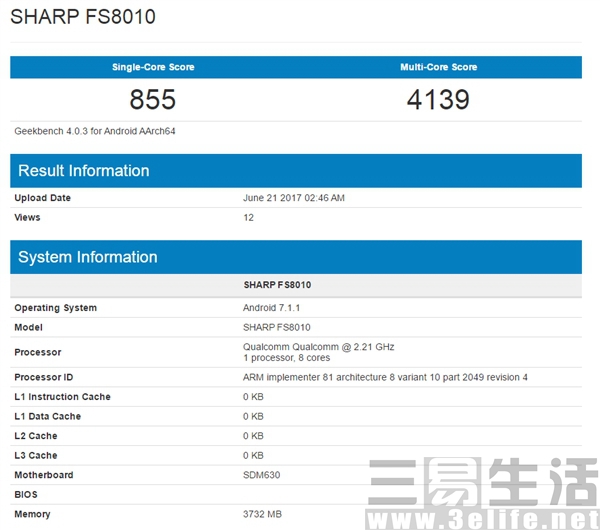Click the Result Information section header
Screen dimensions: 600x530
point(84,171)
